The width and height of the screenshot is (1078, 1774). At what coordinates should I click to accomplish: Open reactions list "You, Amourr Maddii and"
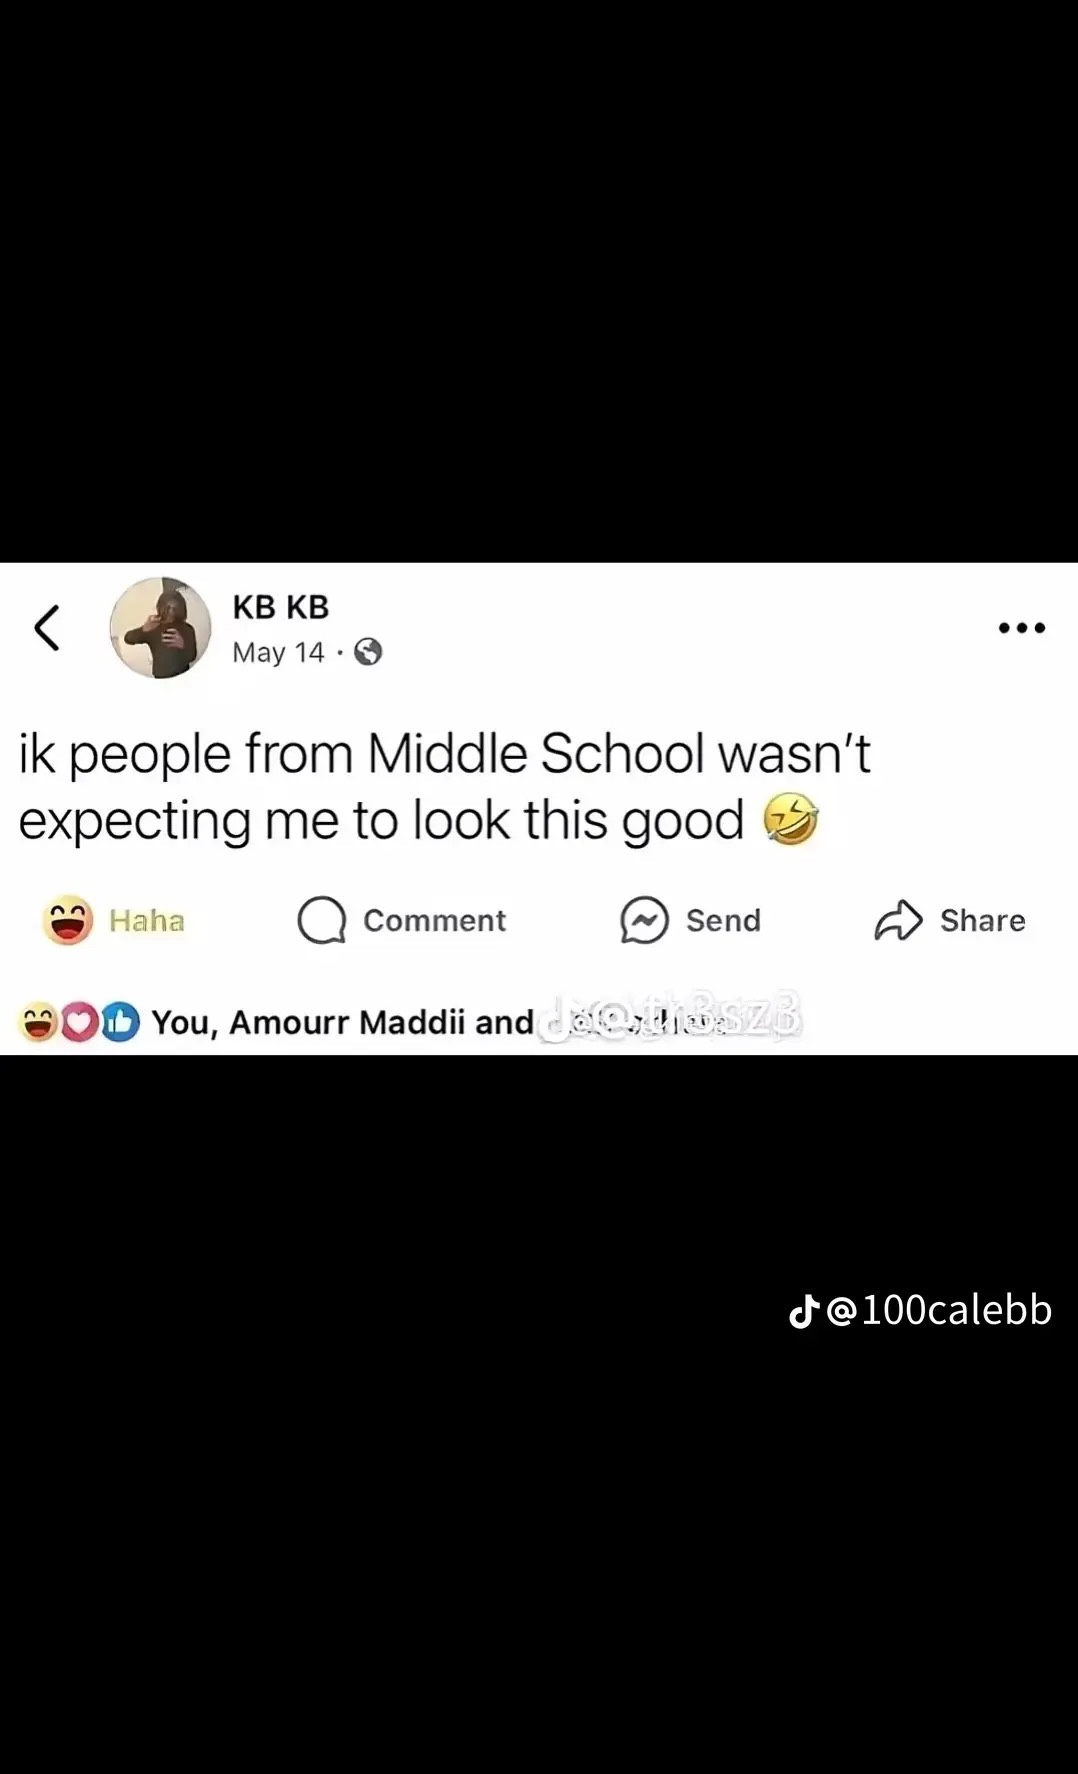pos(342,1022)
